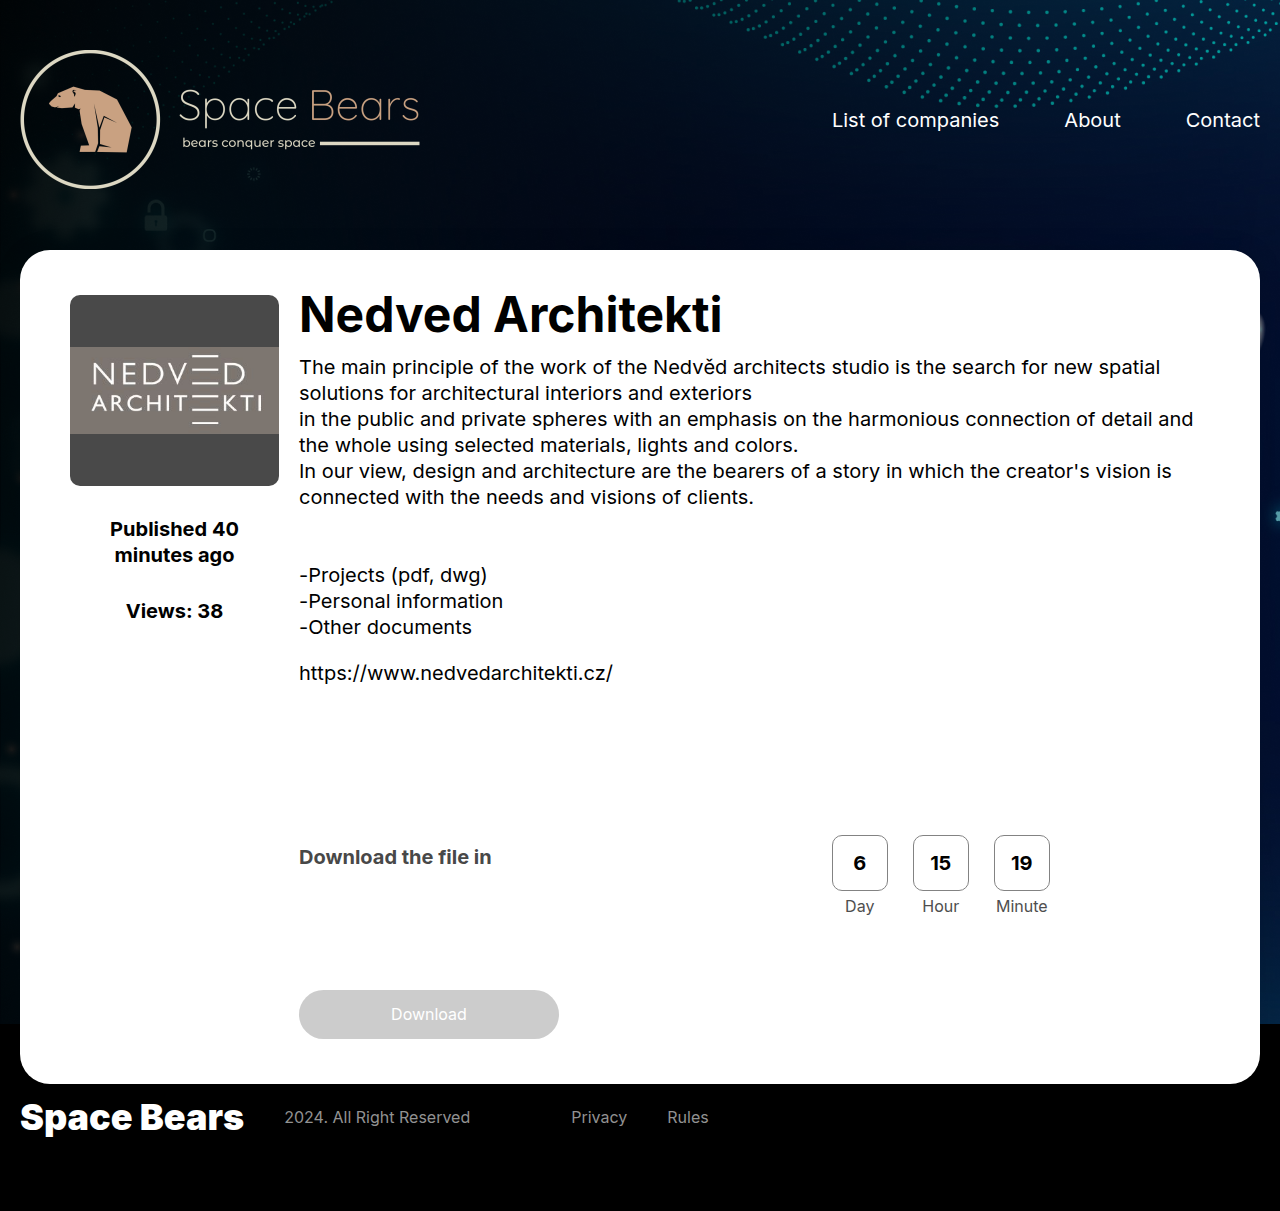Click the "bears conquer space" tagline
This screenshot has width=1280, height=1211.
pos(249,143)
